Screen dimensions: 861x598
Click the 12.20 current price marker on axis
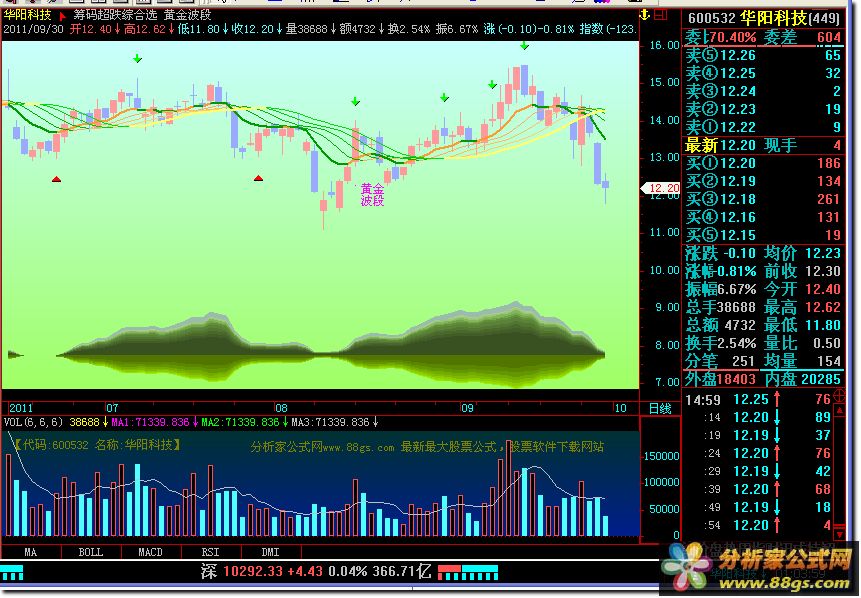(661, 188)
